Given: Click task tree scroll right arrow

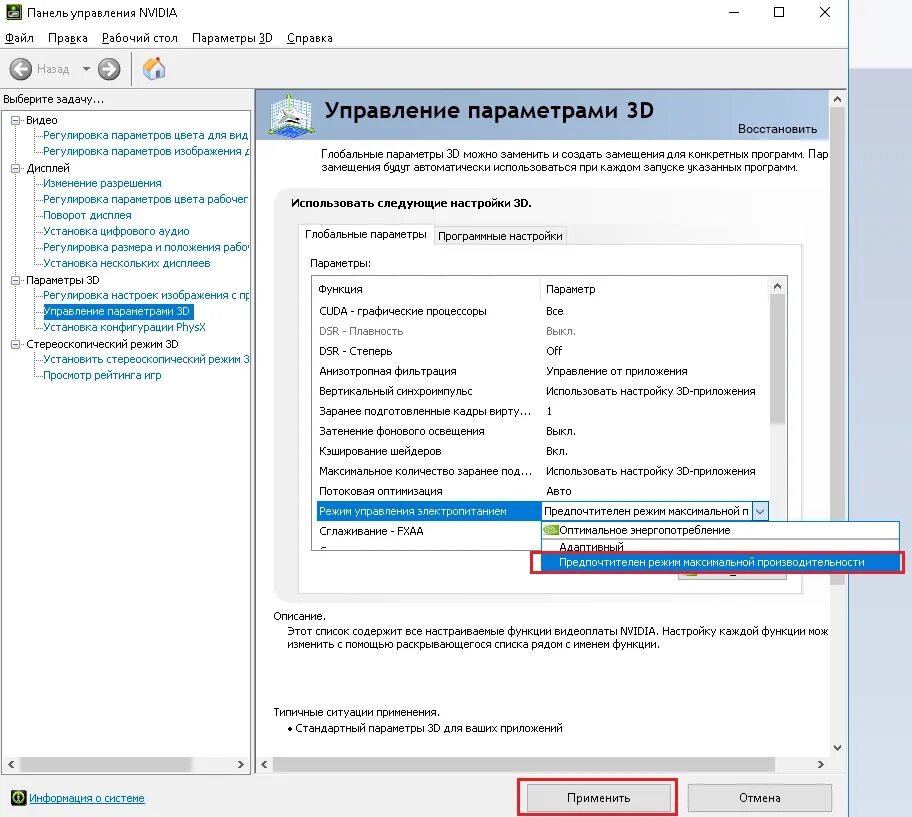Looking at the screenshot, I should pyautogui.click(x=241, y=765).
